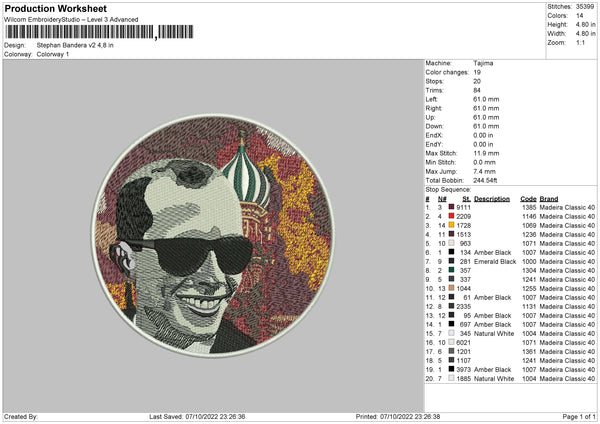Click the Stops value '20'

(477, 81)
